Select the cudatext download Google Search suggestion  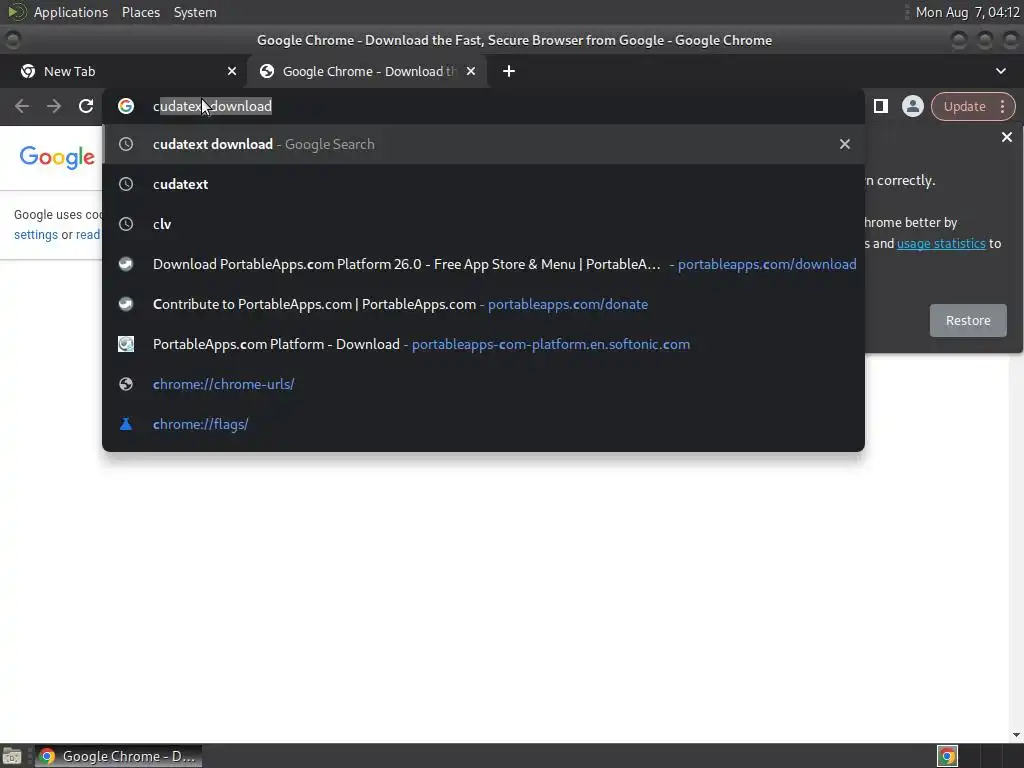tap(483, 144)
